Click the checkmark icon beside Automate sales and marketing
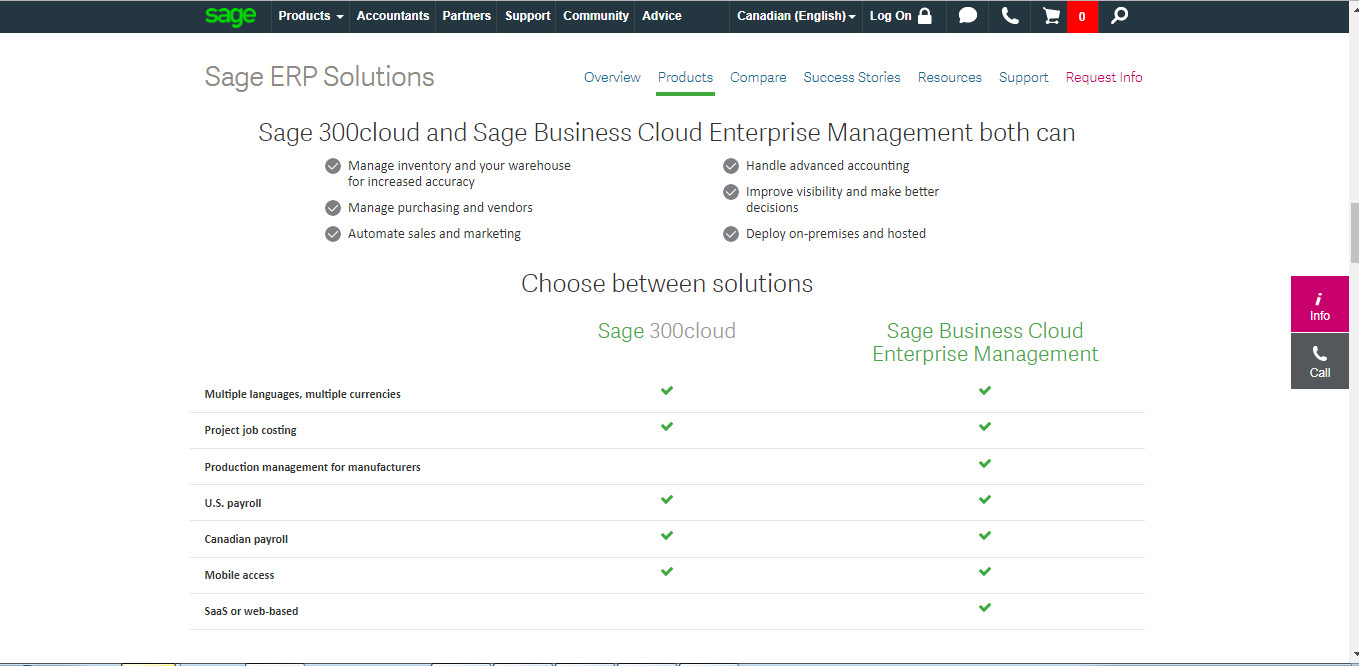 [333, 233]
